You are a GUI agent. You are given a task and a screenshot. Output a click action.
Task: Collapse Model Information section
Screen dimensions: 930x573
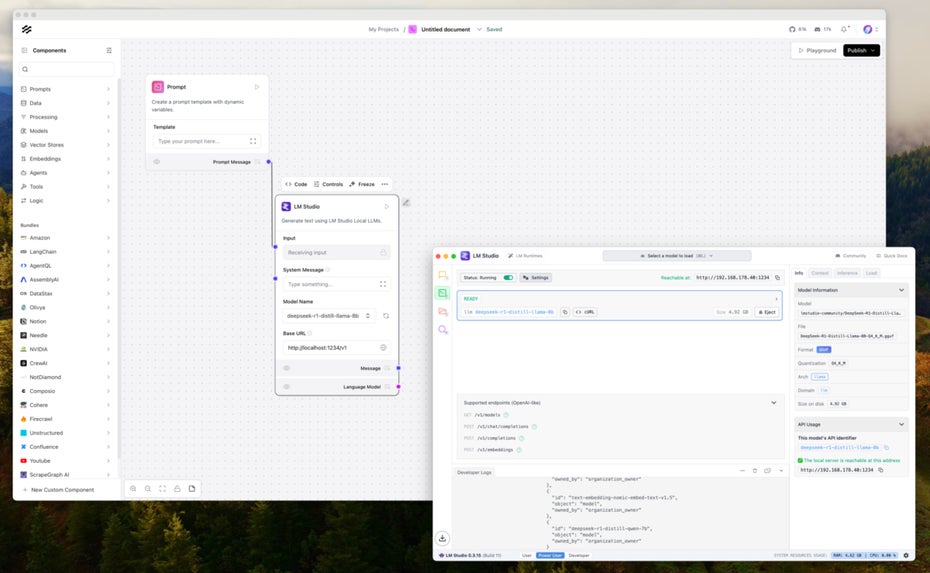[902, 290]
